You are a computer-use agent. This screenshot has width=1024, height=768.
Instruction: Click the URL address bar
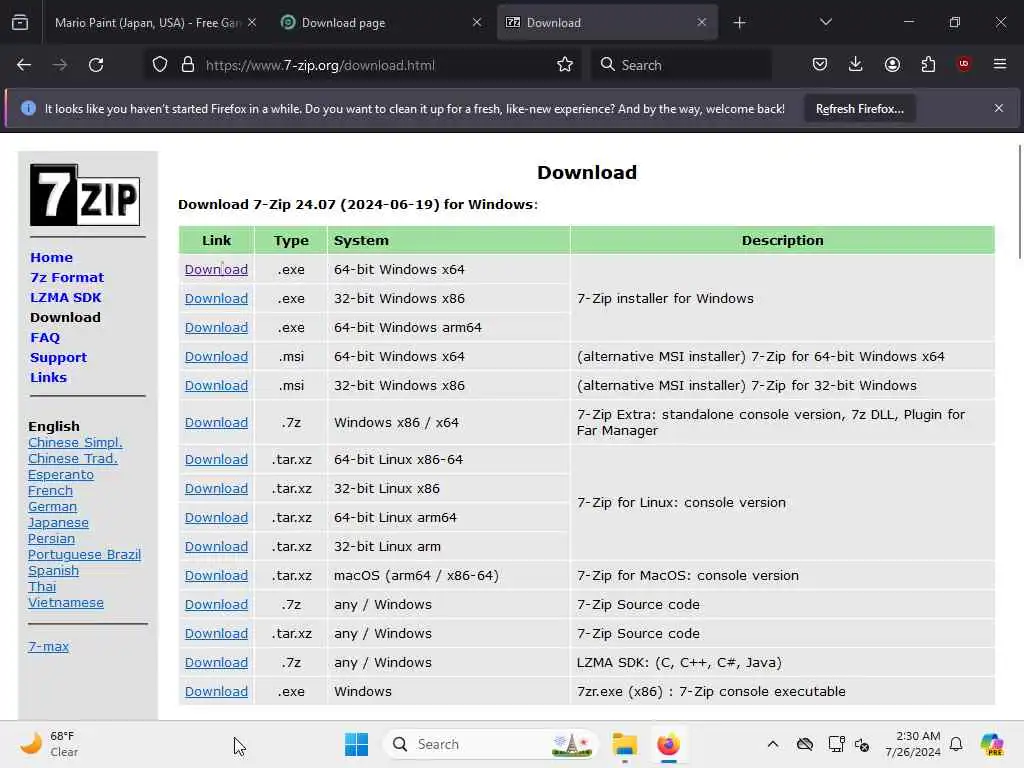tap(362, 65)
